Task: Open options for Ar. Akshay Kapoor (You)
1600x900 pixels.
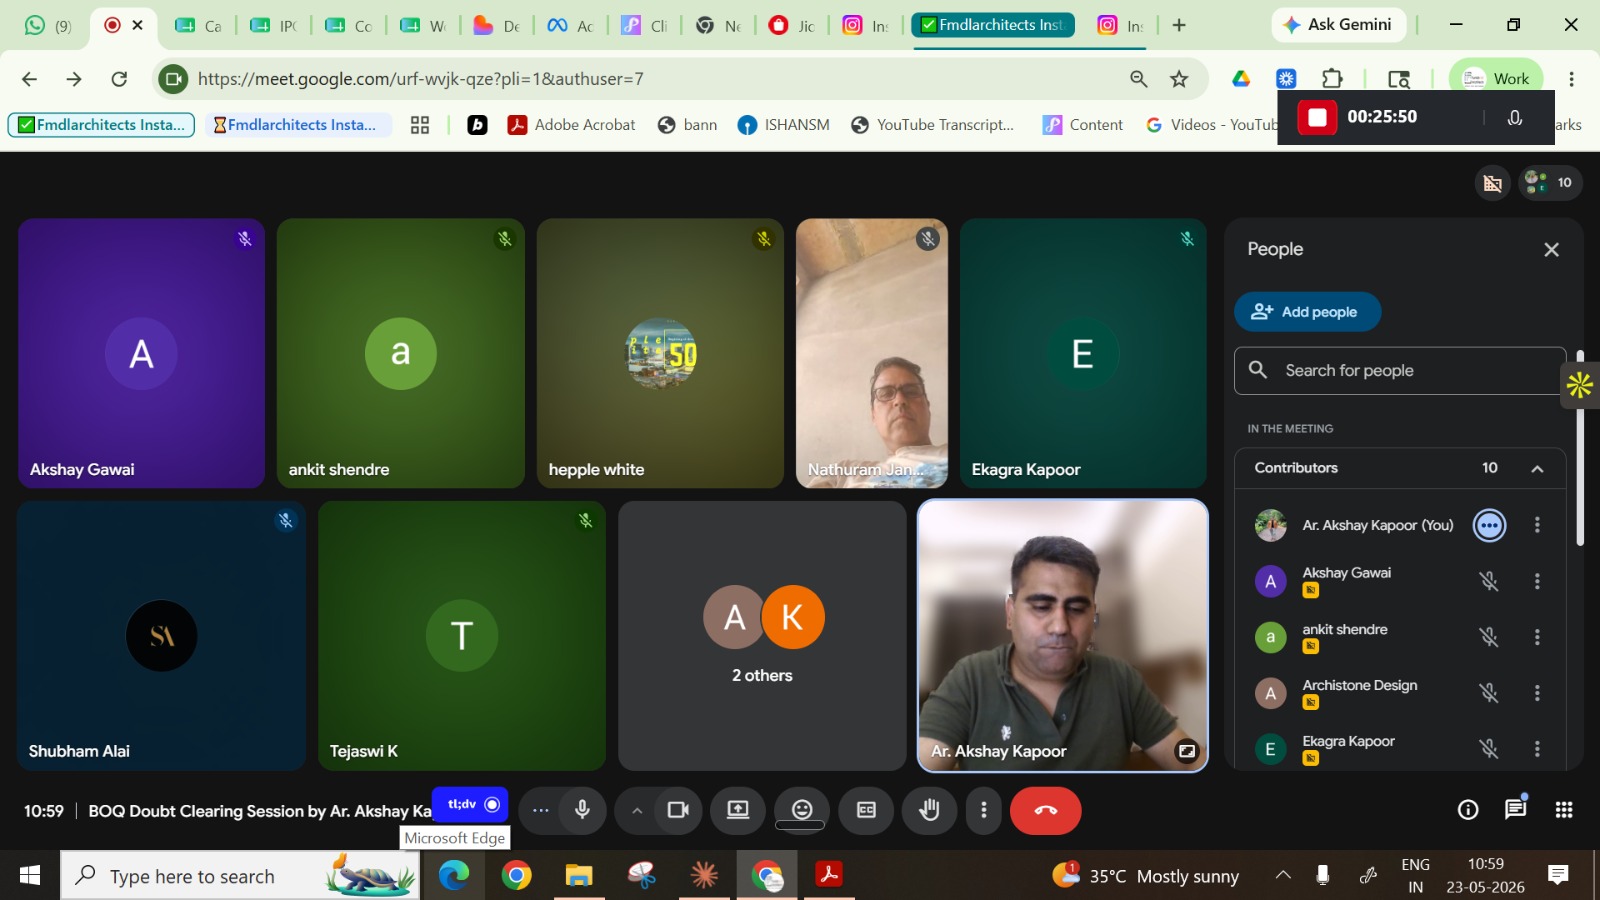Action: pyautogui.click(x=1537, y=525)
